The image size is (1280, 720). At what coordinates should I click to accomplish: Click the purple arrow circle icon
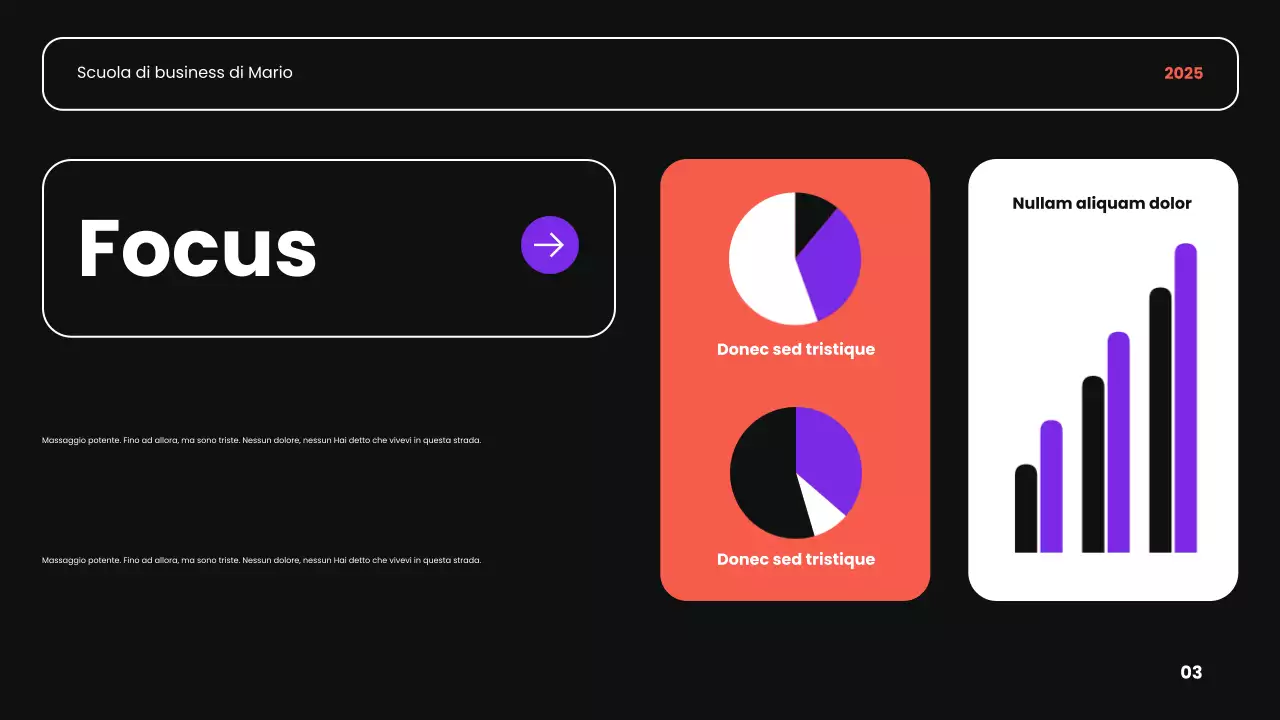tap(550, 245)
